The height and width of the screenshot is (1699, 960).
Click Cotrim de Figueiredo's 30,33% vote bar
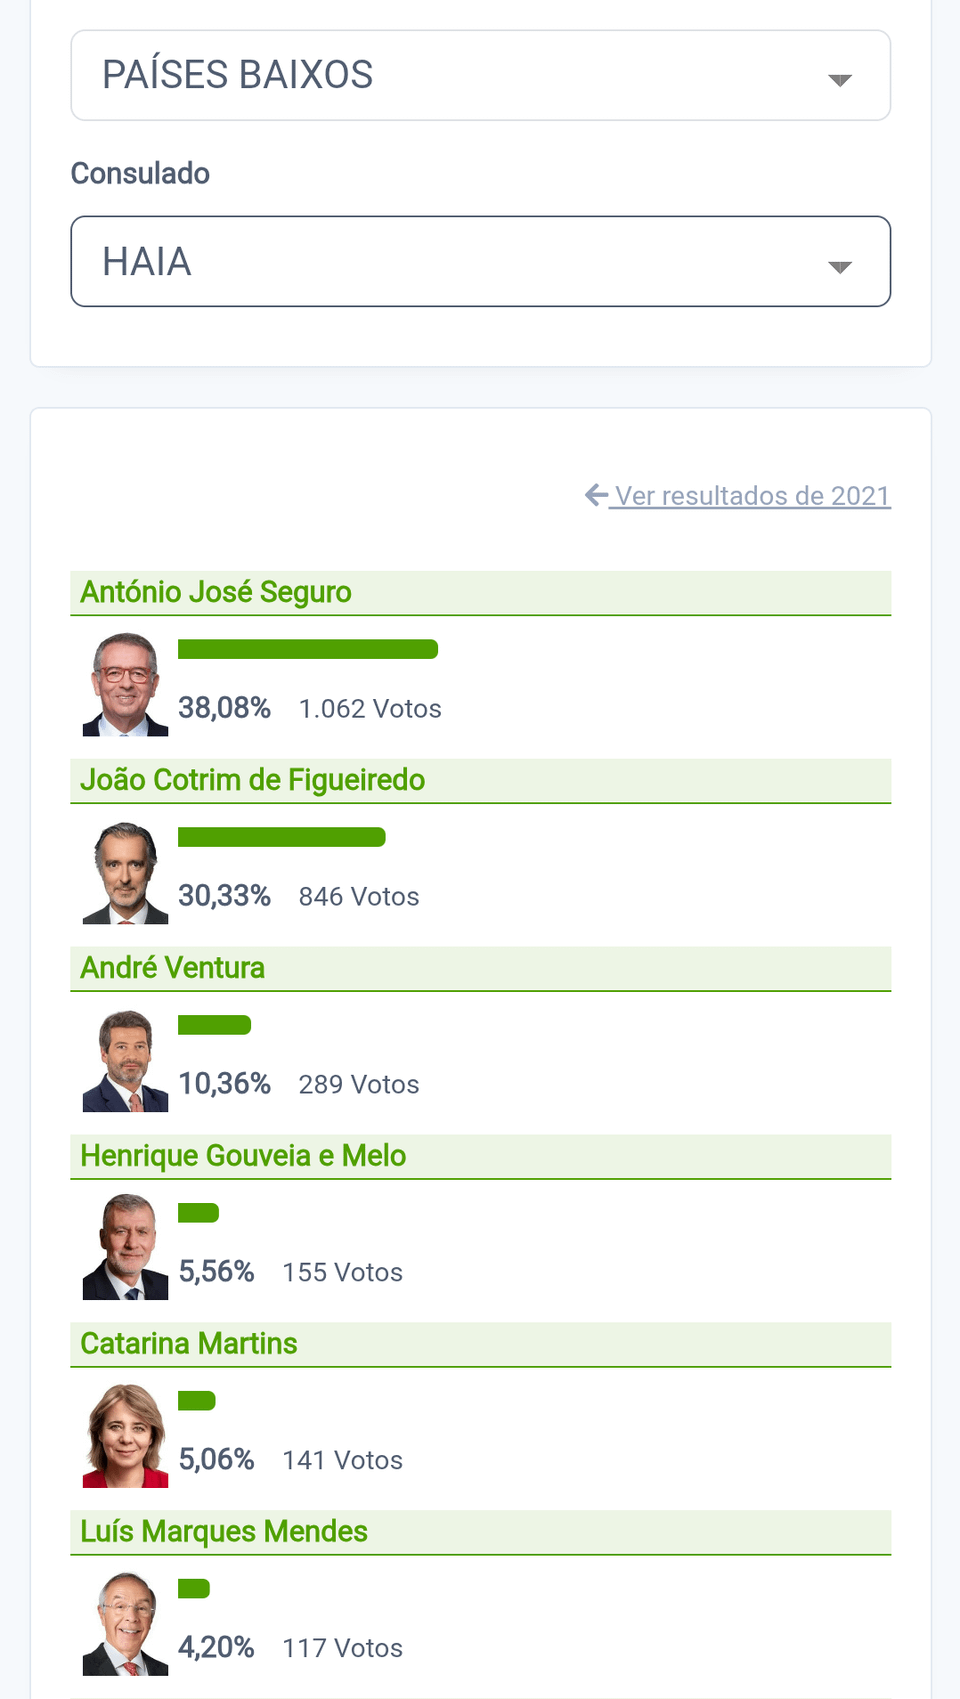(x=282, y=837)
